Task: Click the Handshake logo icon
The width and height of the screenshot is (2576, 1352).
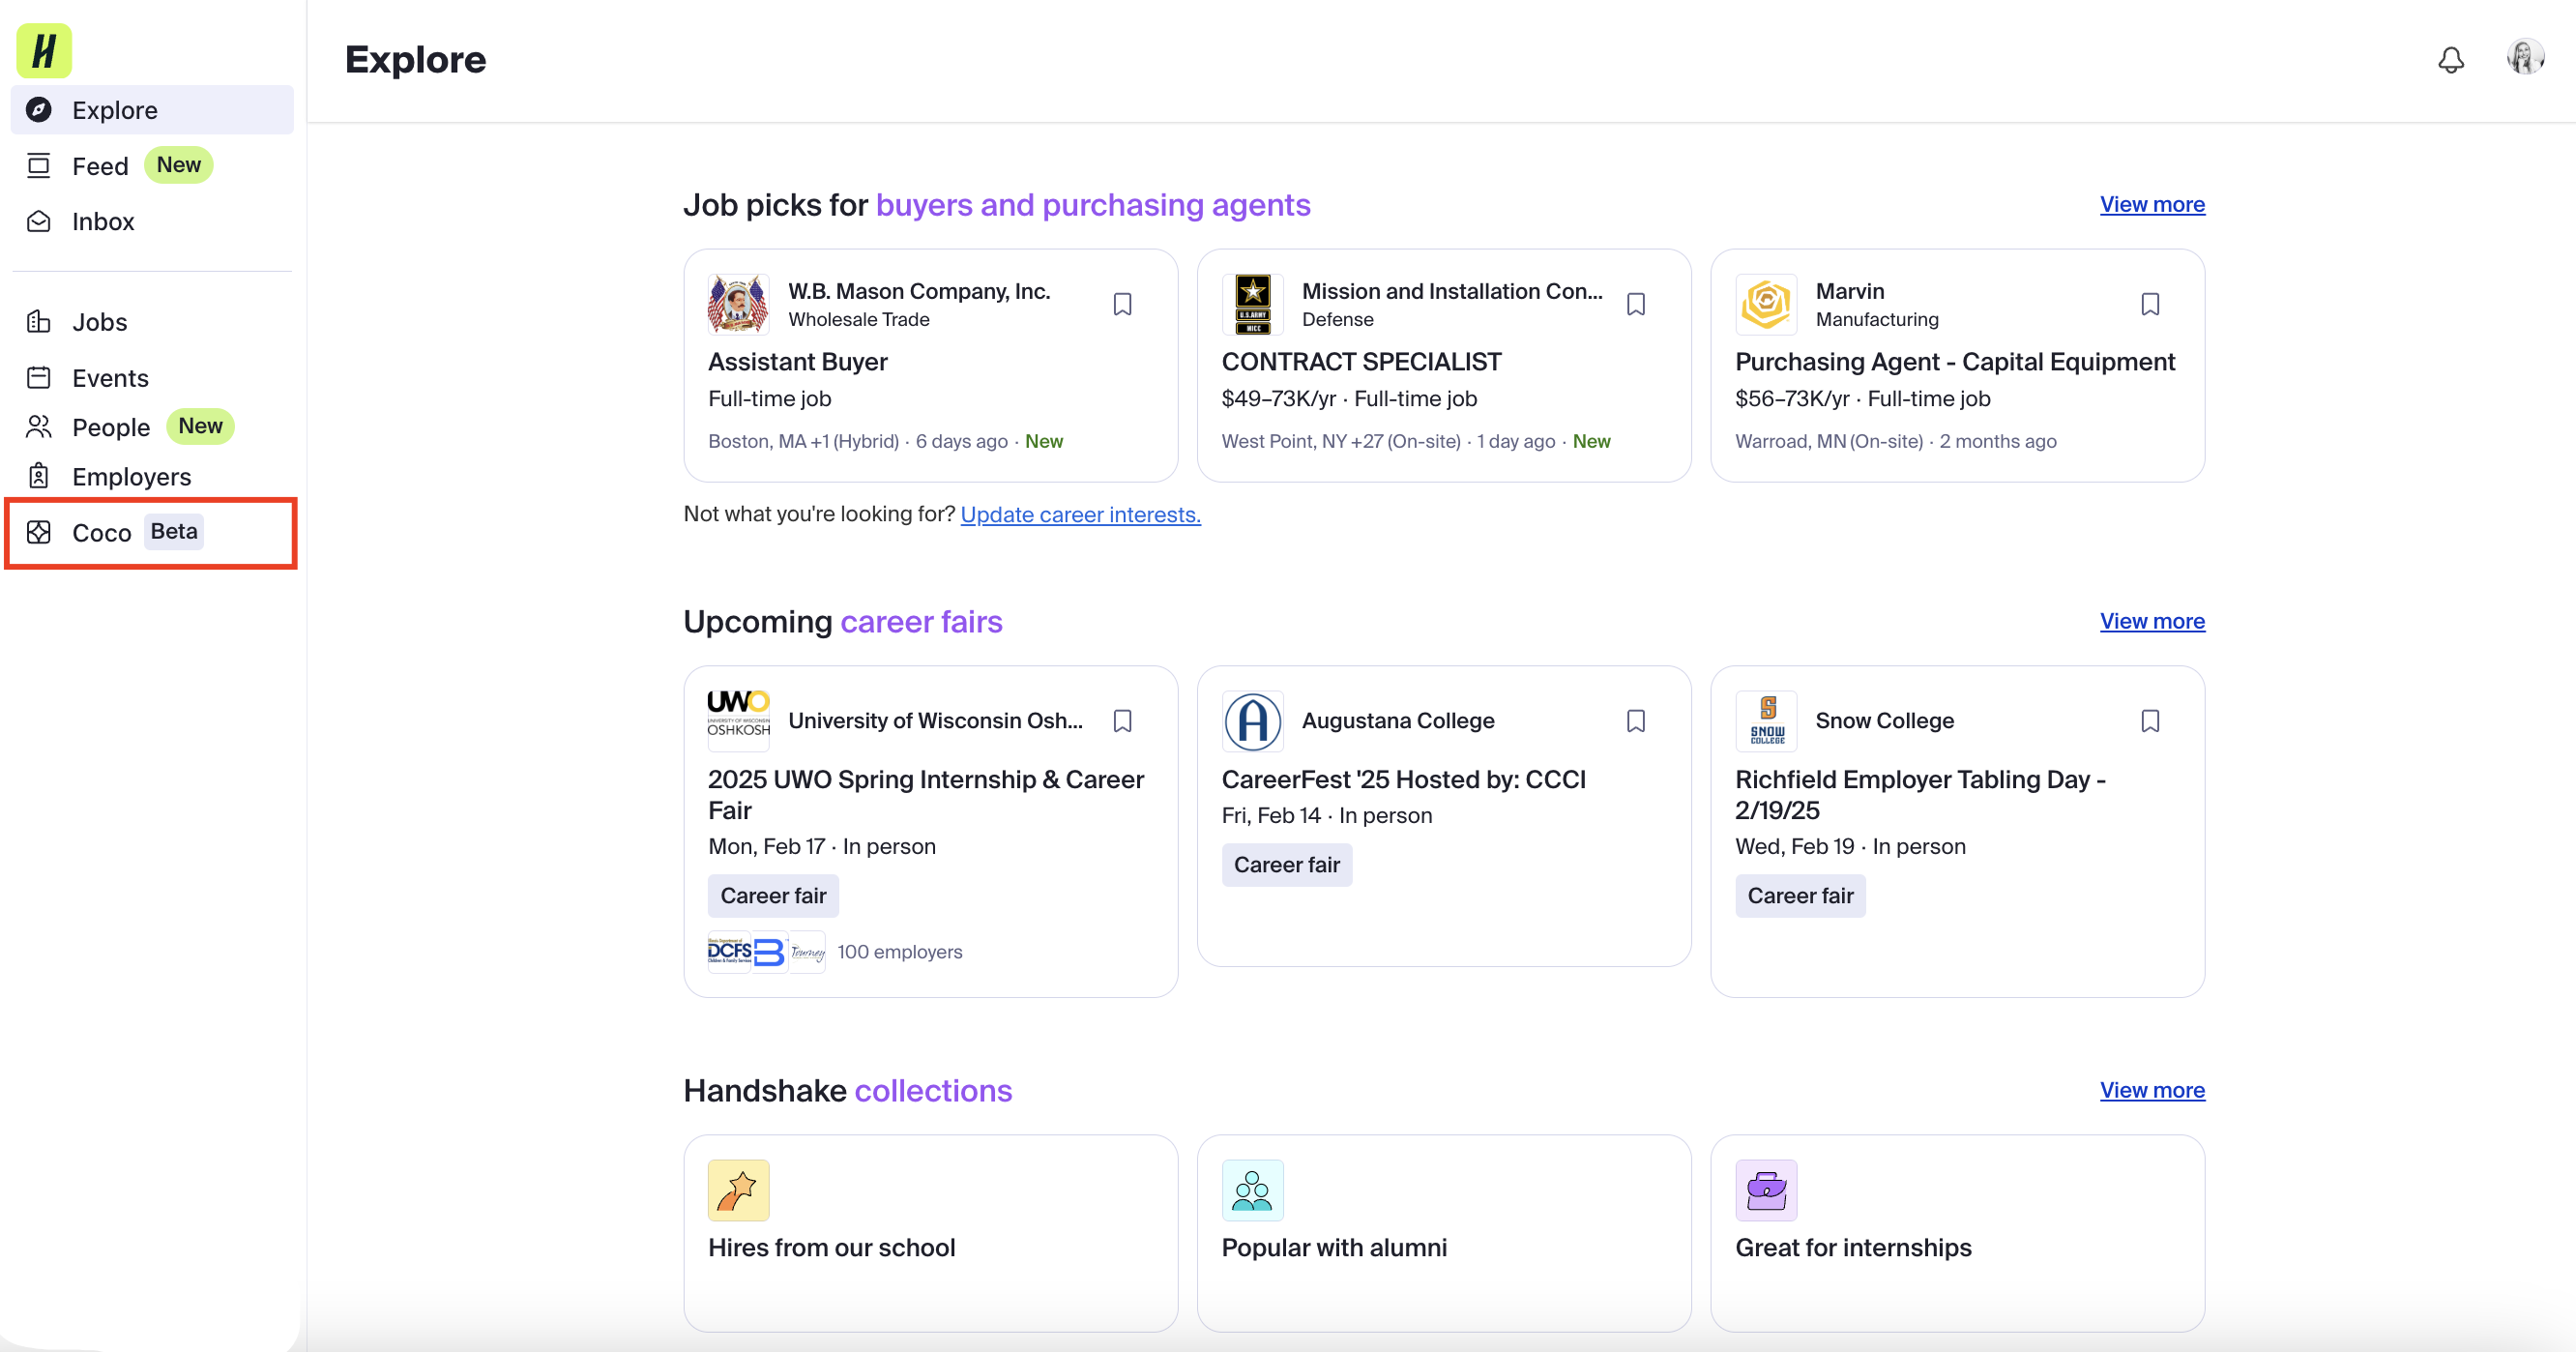Action: click(x=44, y=51)
